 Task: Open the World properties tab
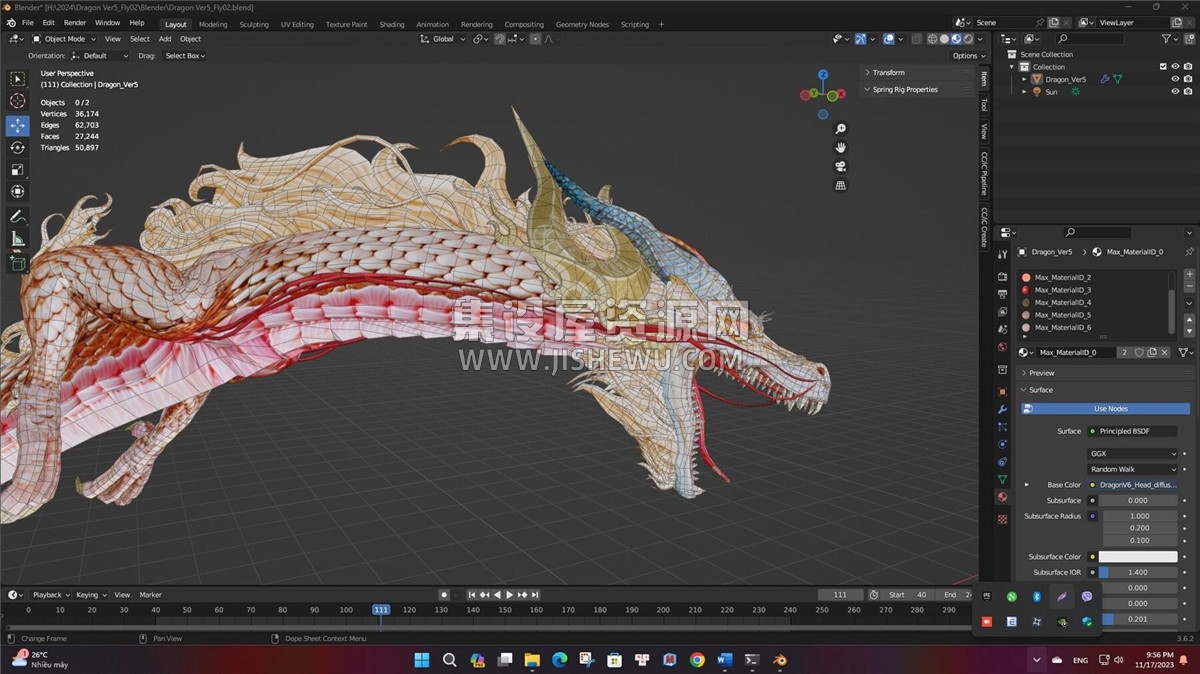coord(1002,347)
